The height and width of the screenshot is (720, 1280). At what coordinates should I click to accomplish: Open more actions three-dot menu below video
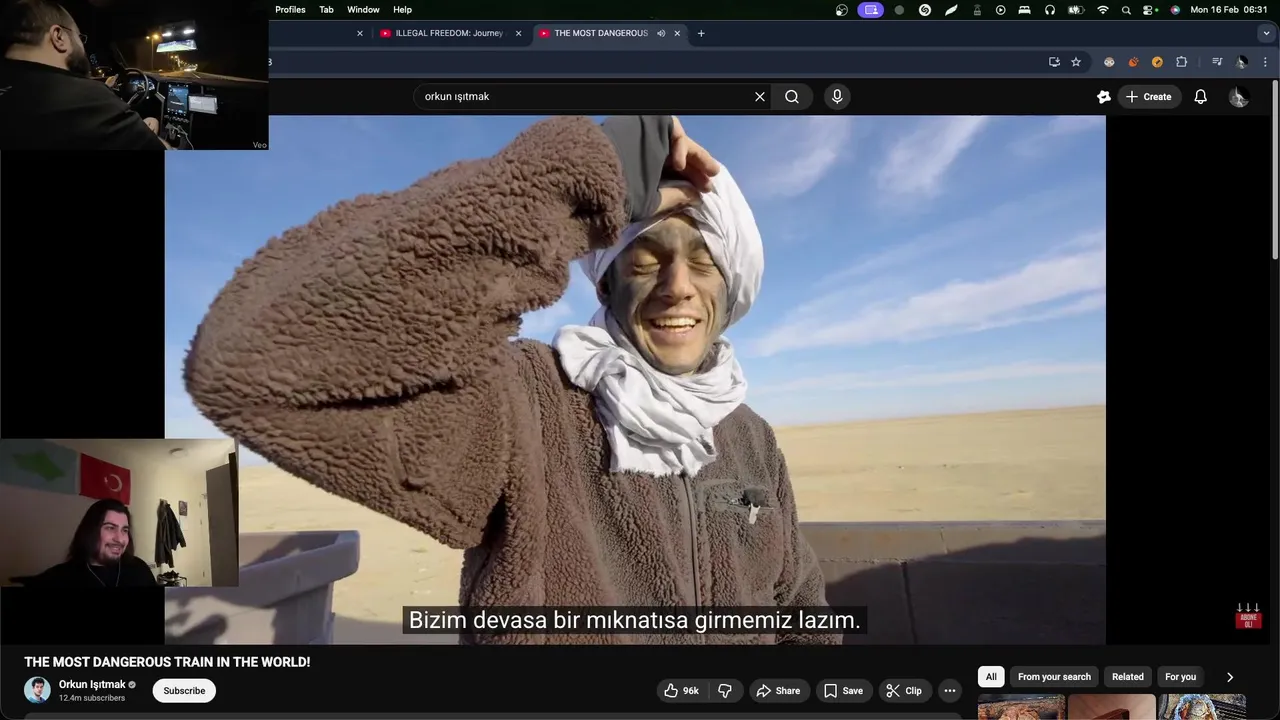point(950,691)
